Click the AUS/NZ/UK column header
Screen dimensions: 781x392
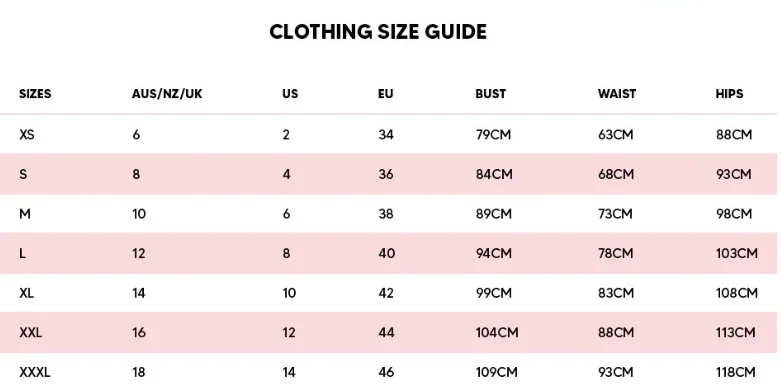tap(167, 94)
